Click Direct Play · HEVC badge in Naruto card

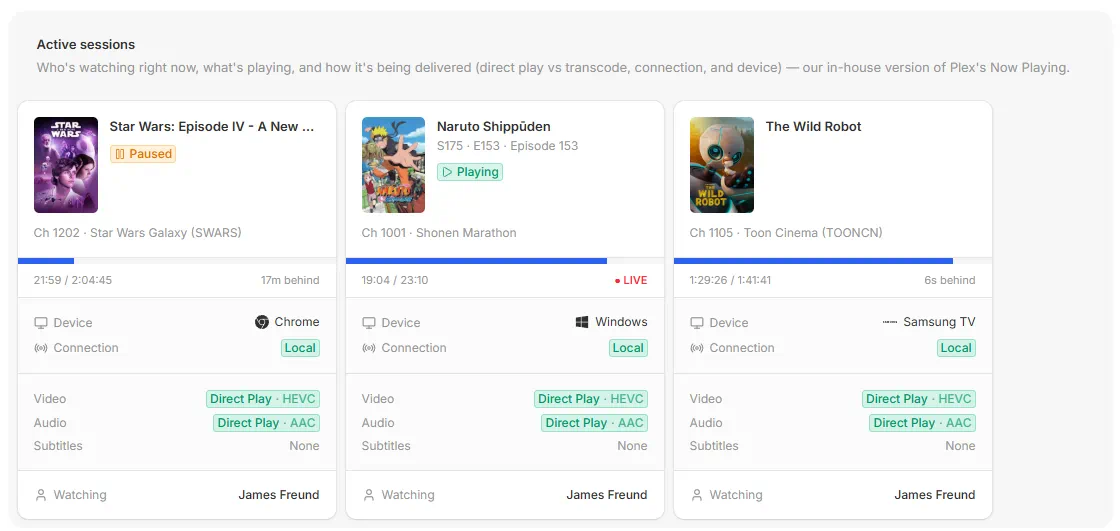click(591, 399)
